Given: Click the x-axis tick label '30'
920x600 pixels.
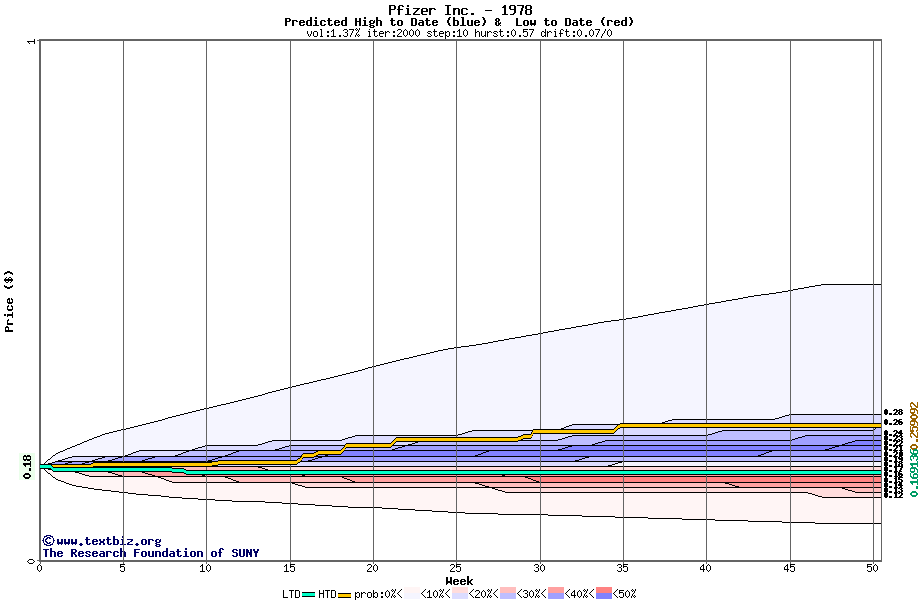Looking at the screenshot, I should pyautogui.click(x=539, y=568).
